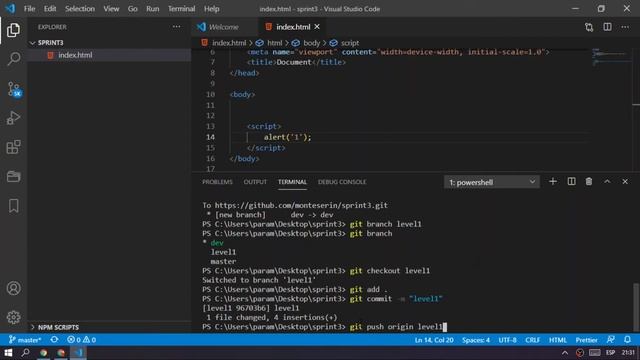Synchronize changes via status bar sync icon

(54, 340)
